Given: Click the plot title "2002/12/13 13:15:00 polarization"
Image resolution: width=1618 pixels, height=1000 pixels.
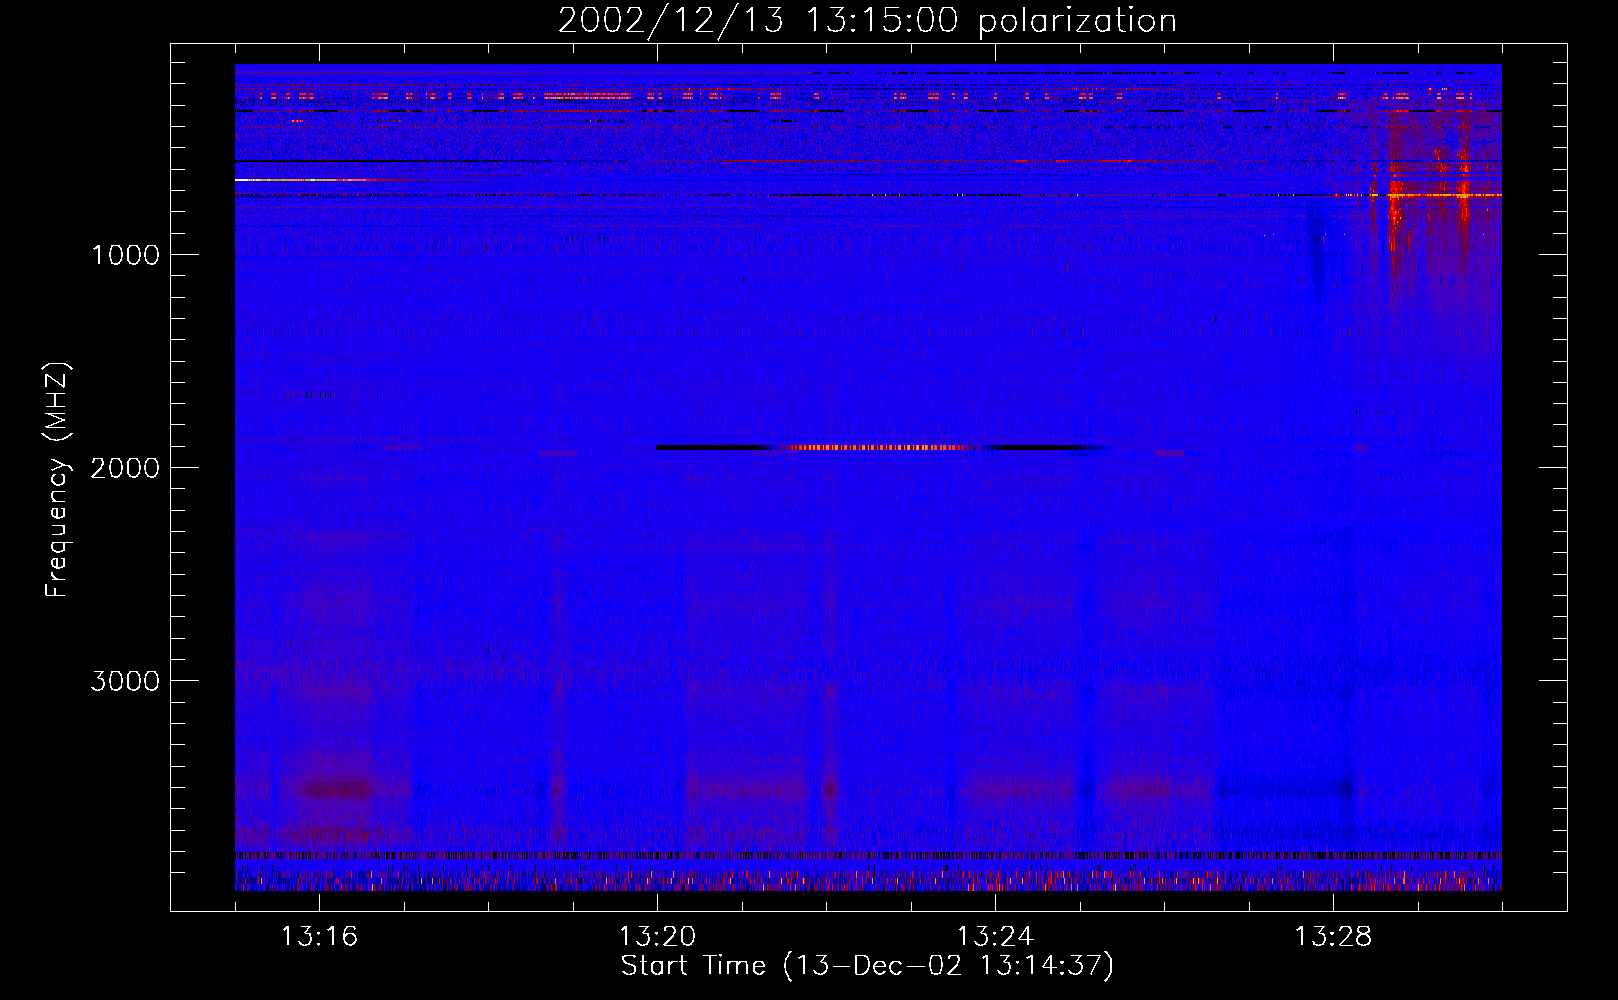Looking at the screenshot, I should pyautogui.click(x=867, y=21).
